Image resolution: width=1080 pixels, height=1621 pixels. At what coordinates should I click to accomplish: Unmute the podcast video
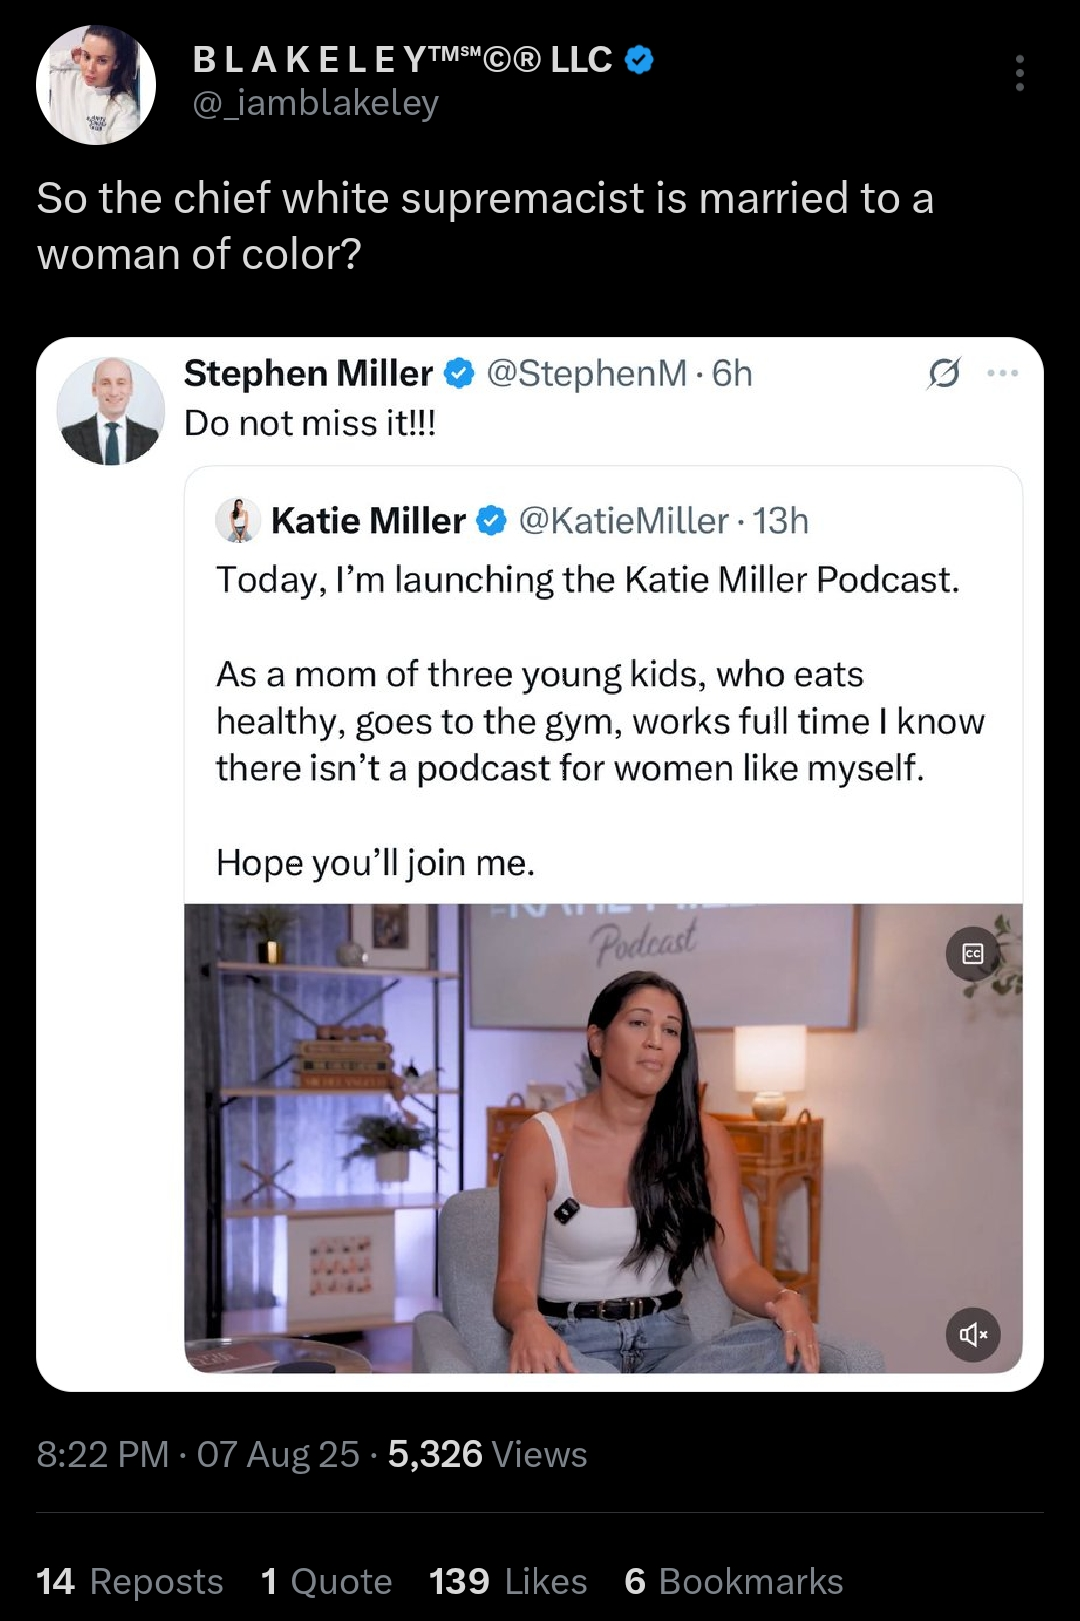pos(972,1334)
